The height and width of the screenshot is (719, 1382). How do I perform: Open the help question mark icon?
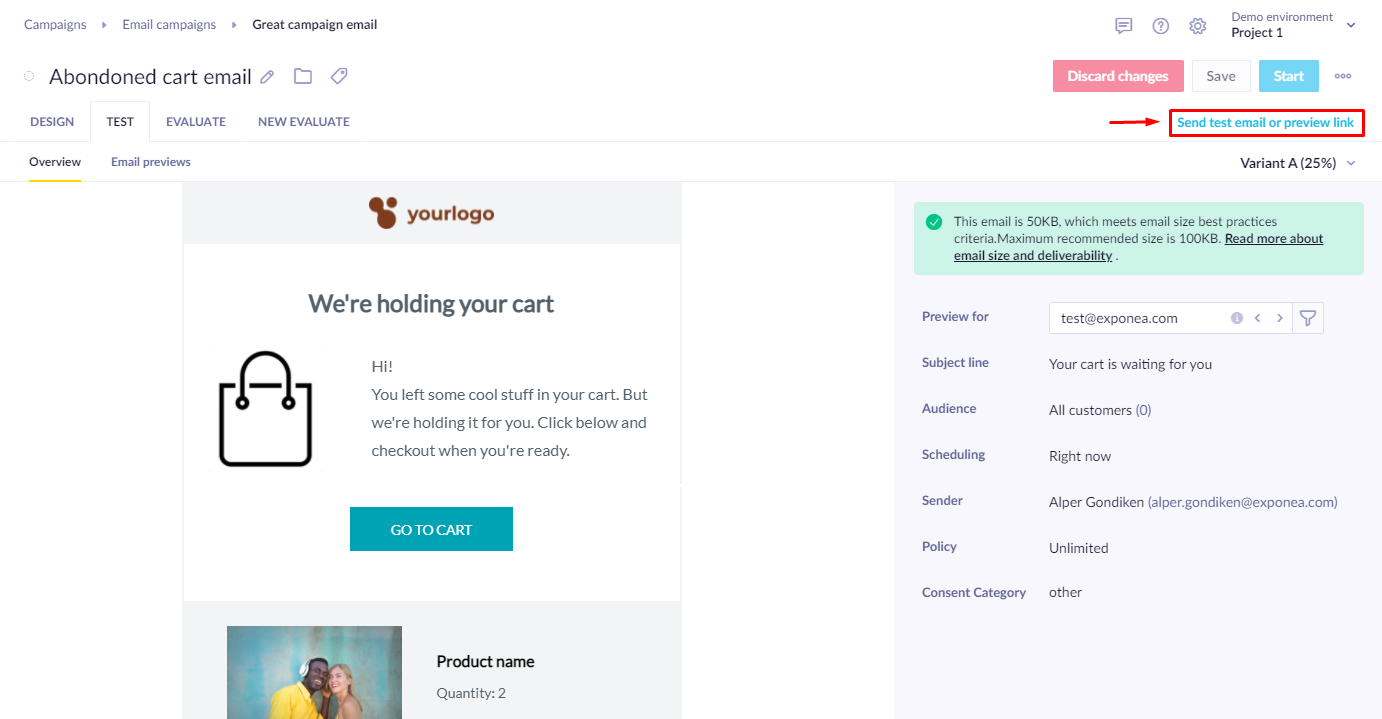1161,26
